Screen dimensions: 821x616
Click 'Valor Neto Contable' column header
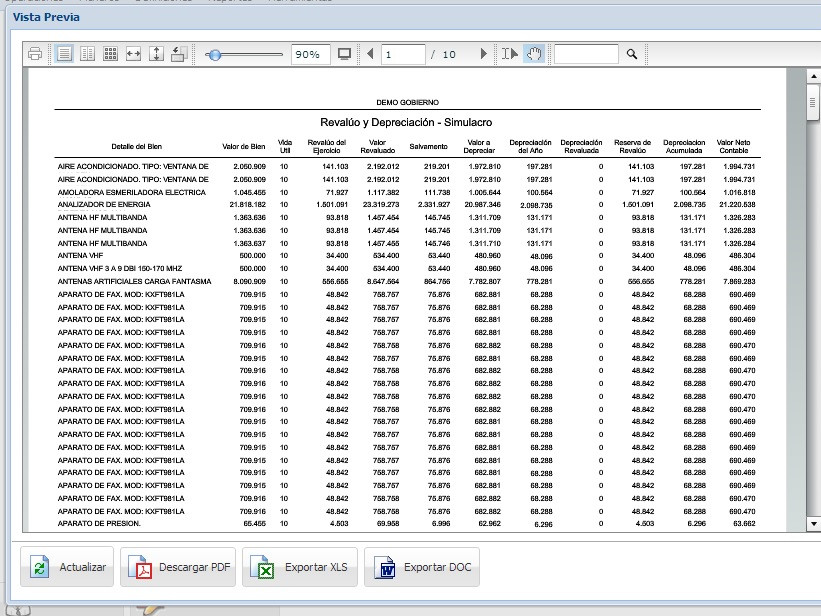tap(734, 147)
